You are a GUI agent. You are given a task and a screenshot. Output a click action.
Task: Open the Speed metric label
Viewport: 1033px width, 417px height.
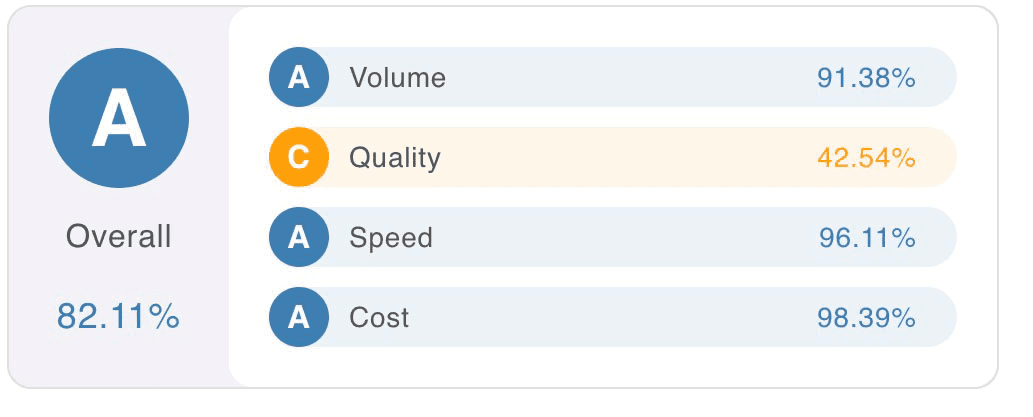[391, 237]
